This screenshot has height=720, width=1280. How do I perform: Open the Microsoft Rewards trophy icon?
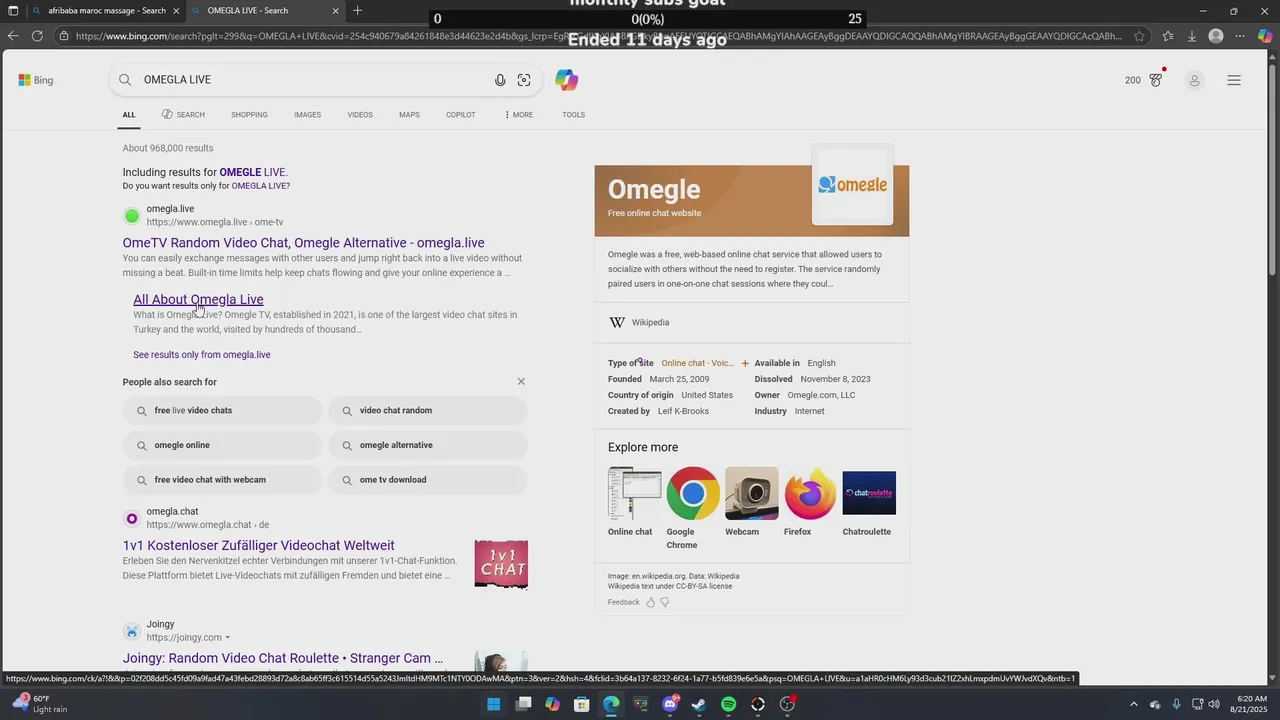[x=1157, y=79]
